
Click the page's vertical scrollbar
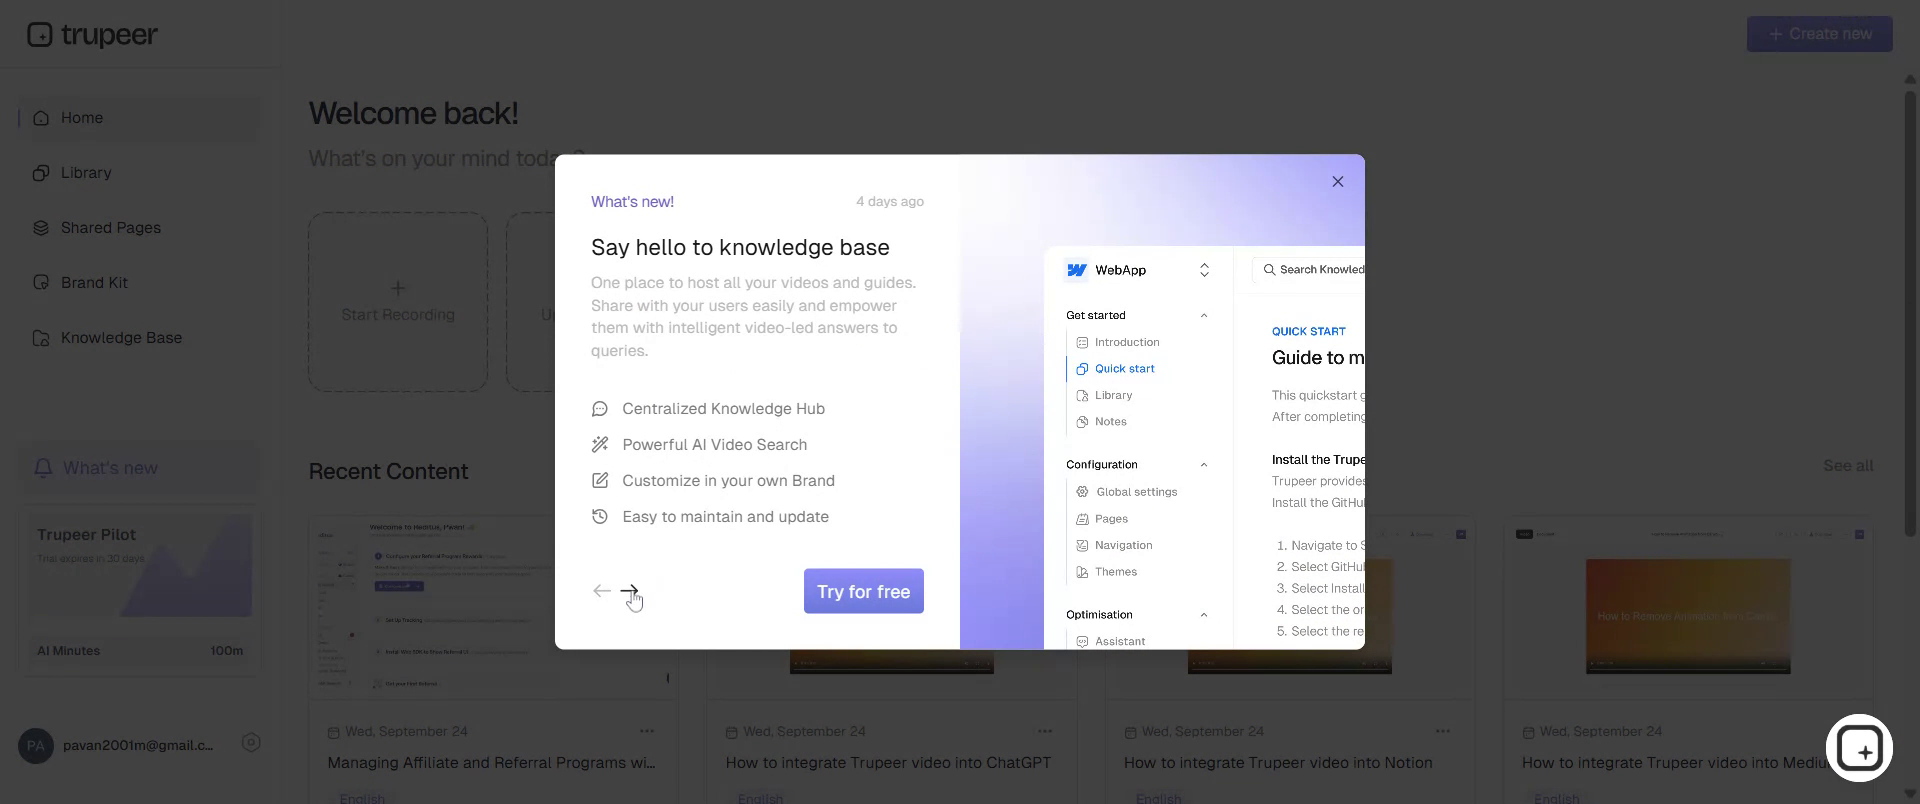pyautogui.click(x=1910, y=315)
